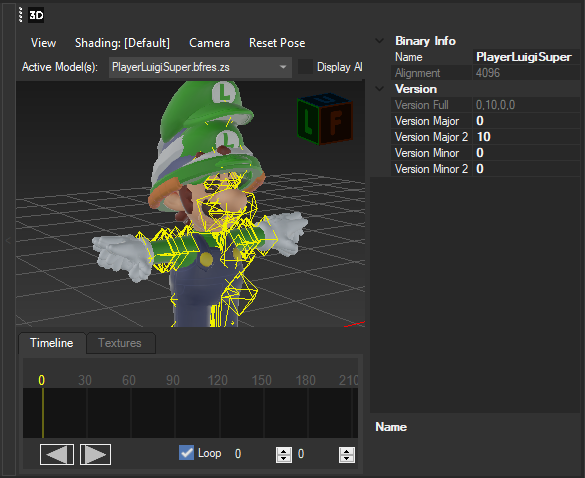Screen dimensions: 585x478
Task: Click the 3D viewport panel icon
Action: [x=36, y=15]
